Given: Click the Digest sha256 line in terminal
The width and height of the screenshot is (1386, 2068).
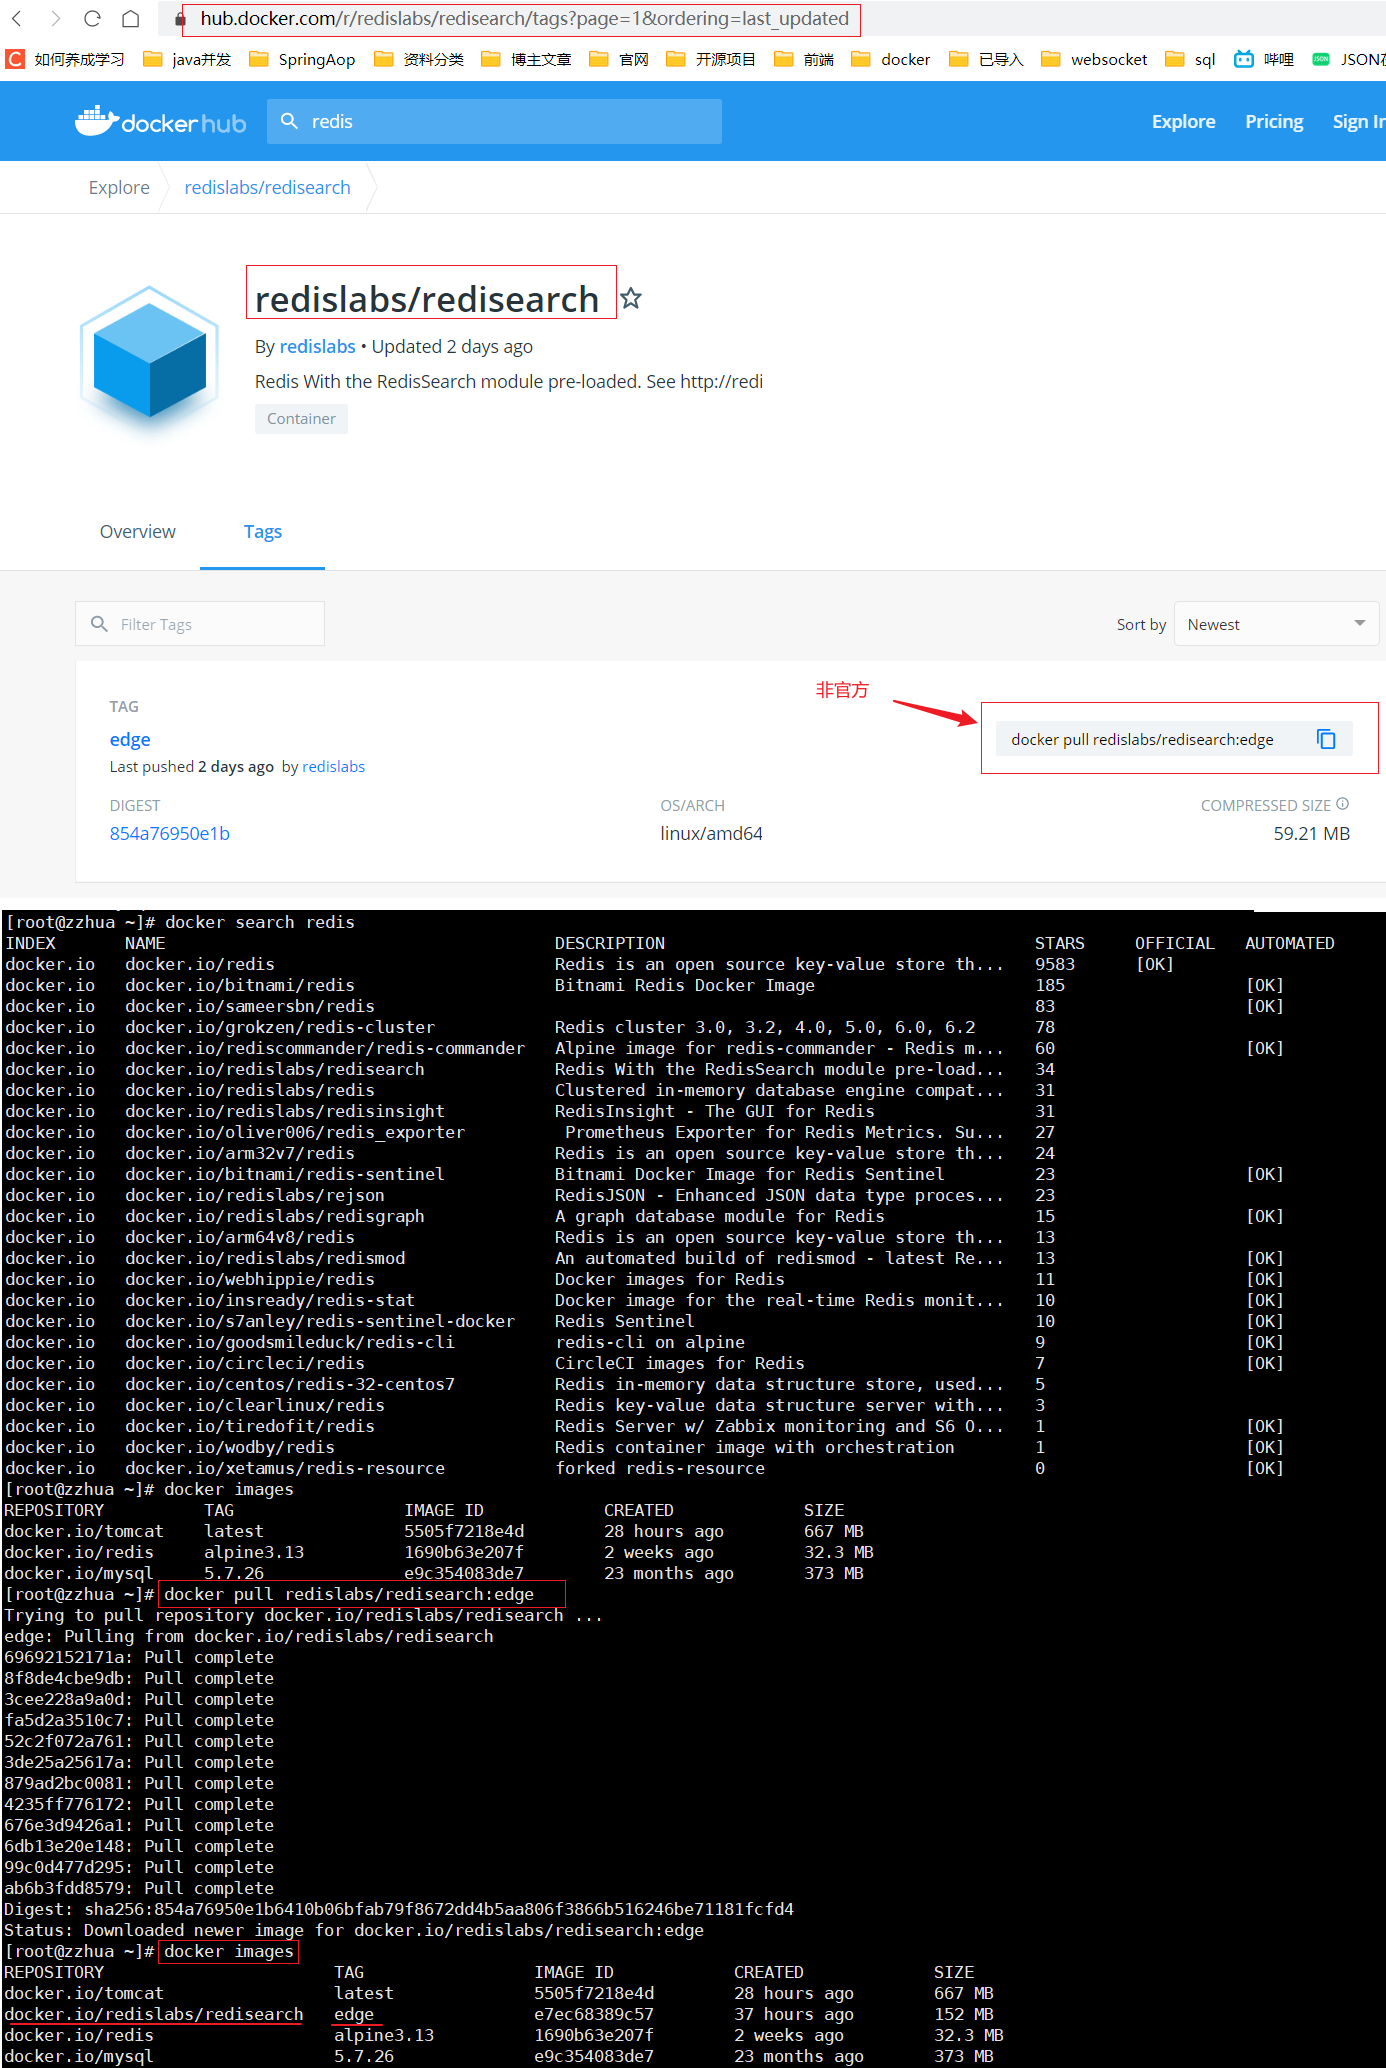Looking at the screenshot, I should [399, 1909].
